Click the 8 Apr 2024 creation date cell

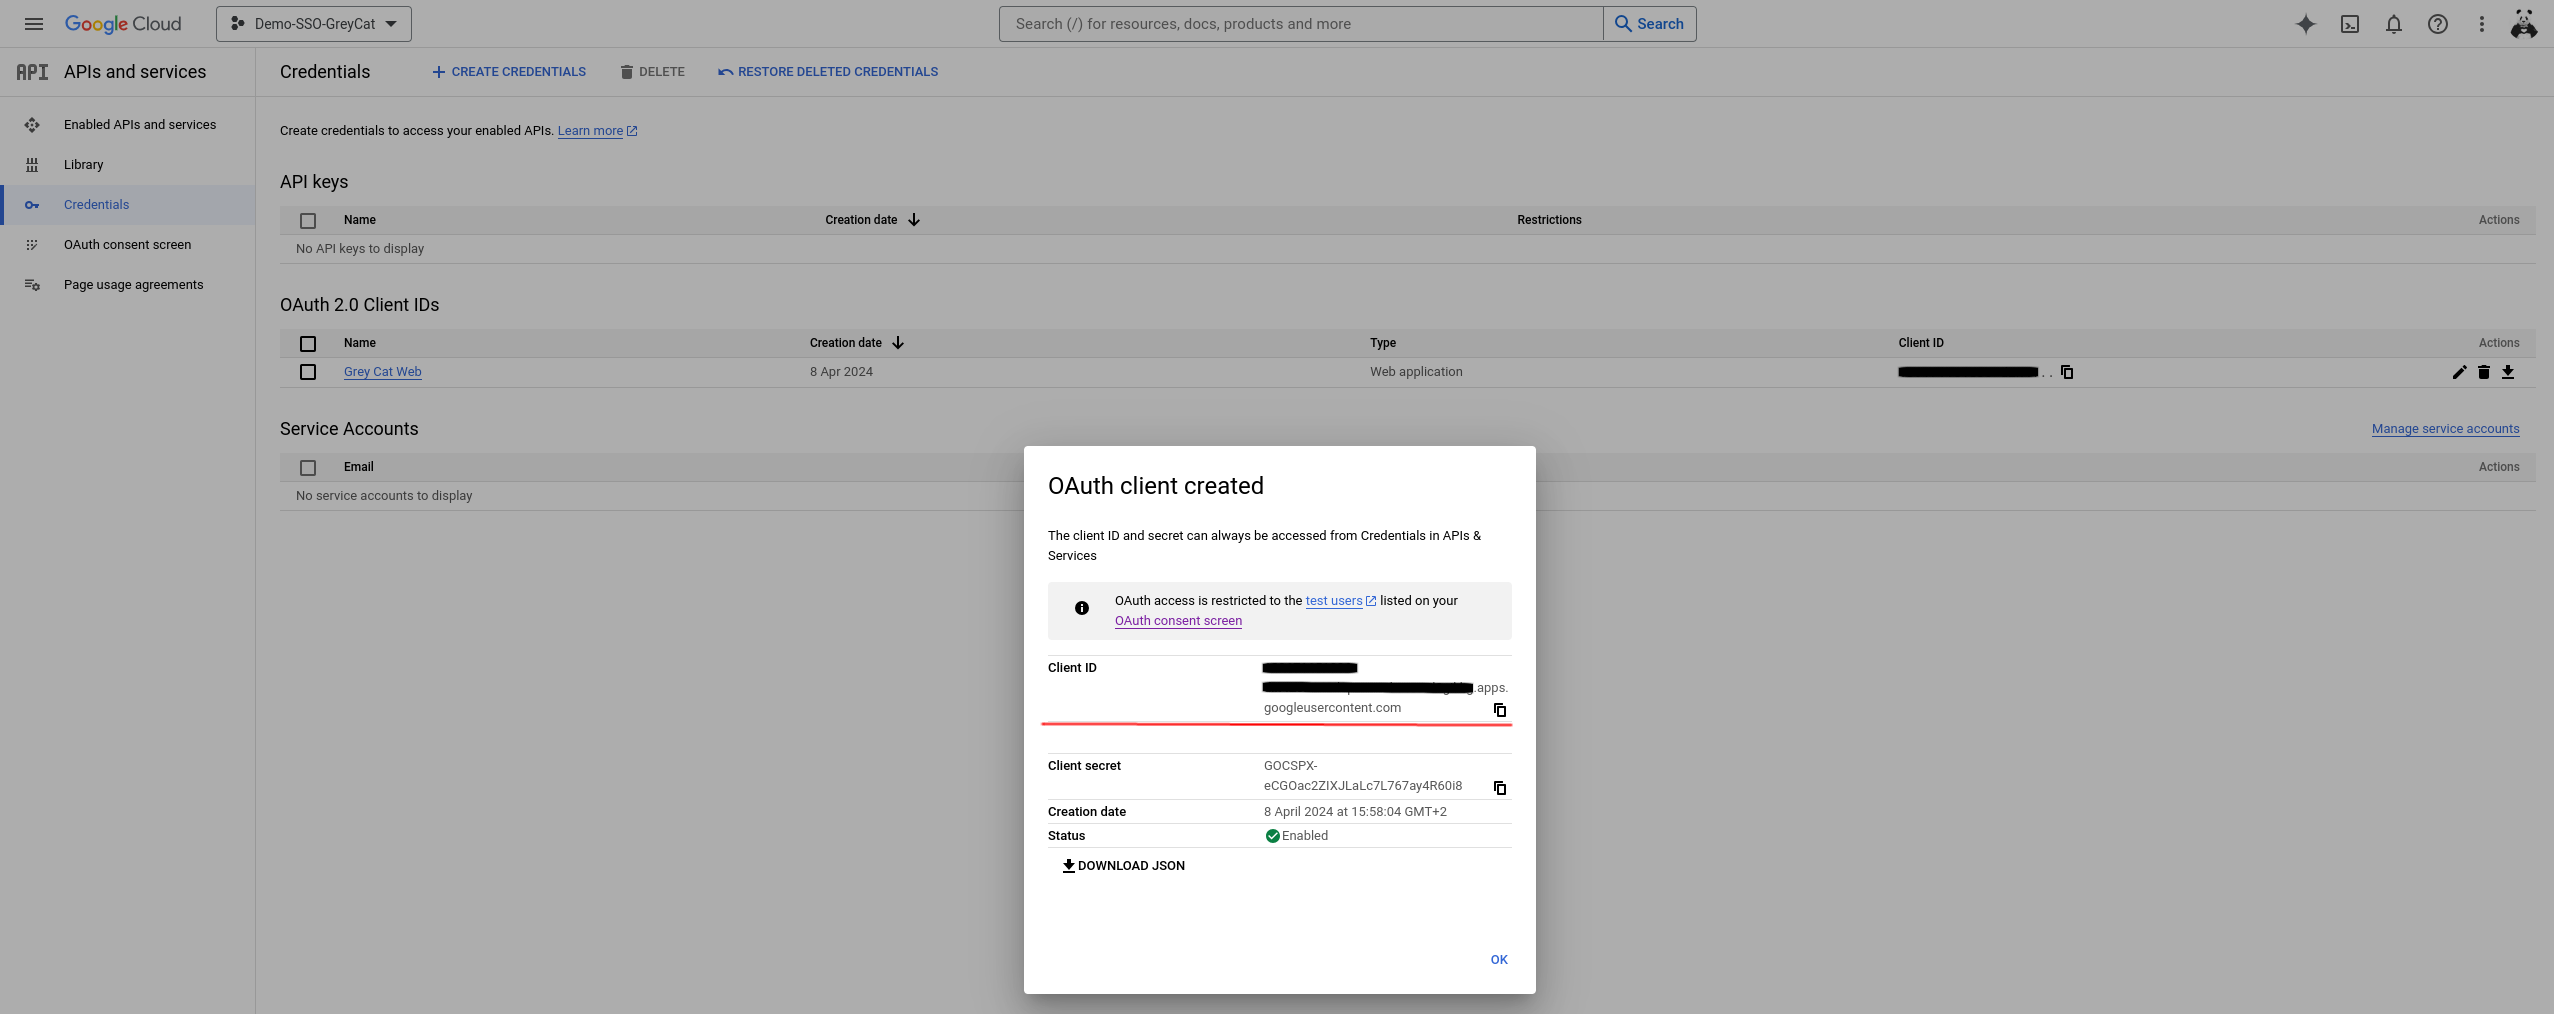click(841, 372)
